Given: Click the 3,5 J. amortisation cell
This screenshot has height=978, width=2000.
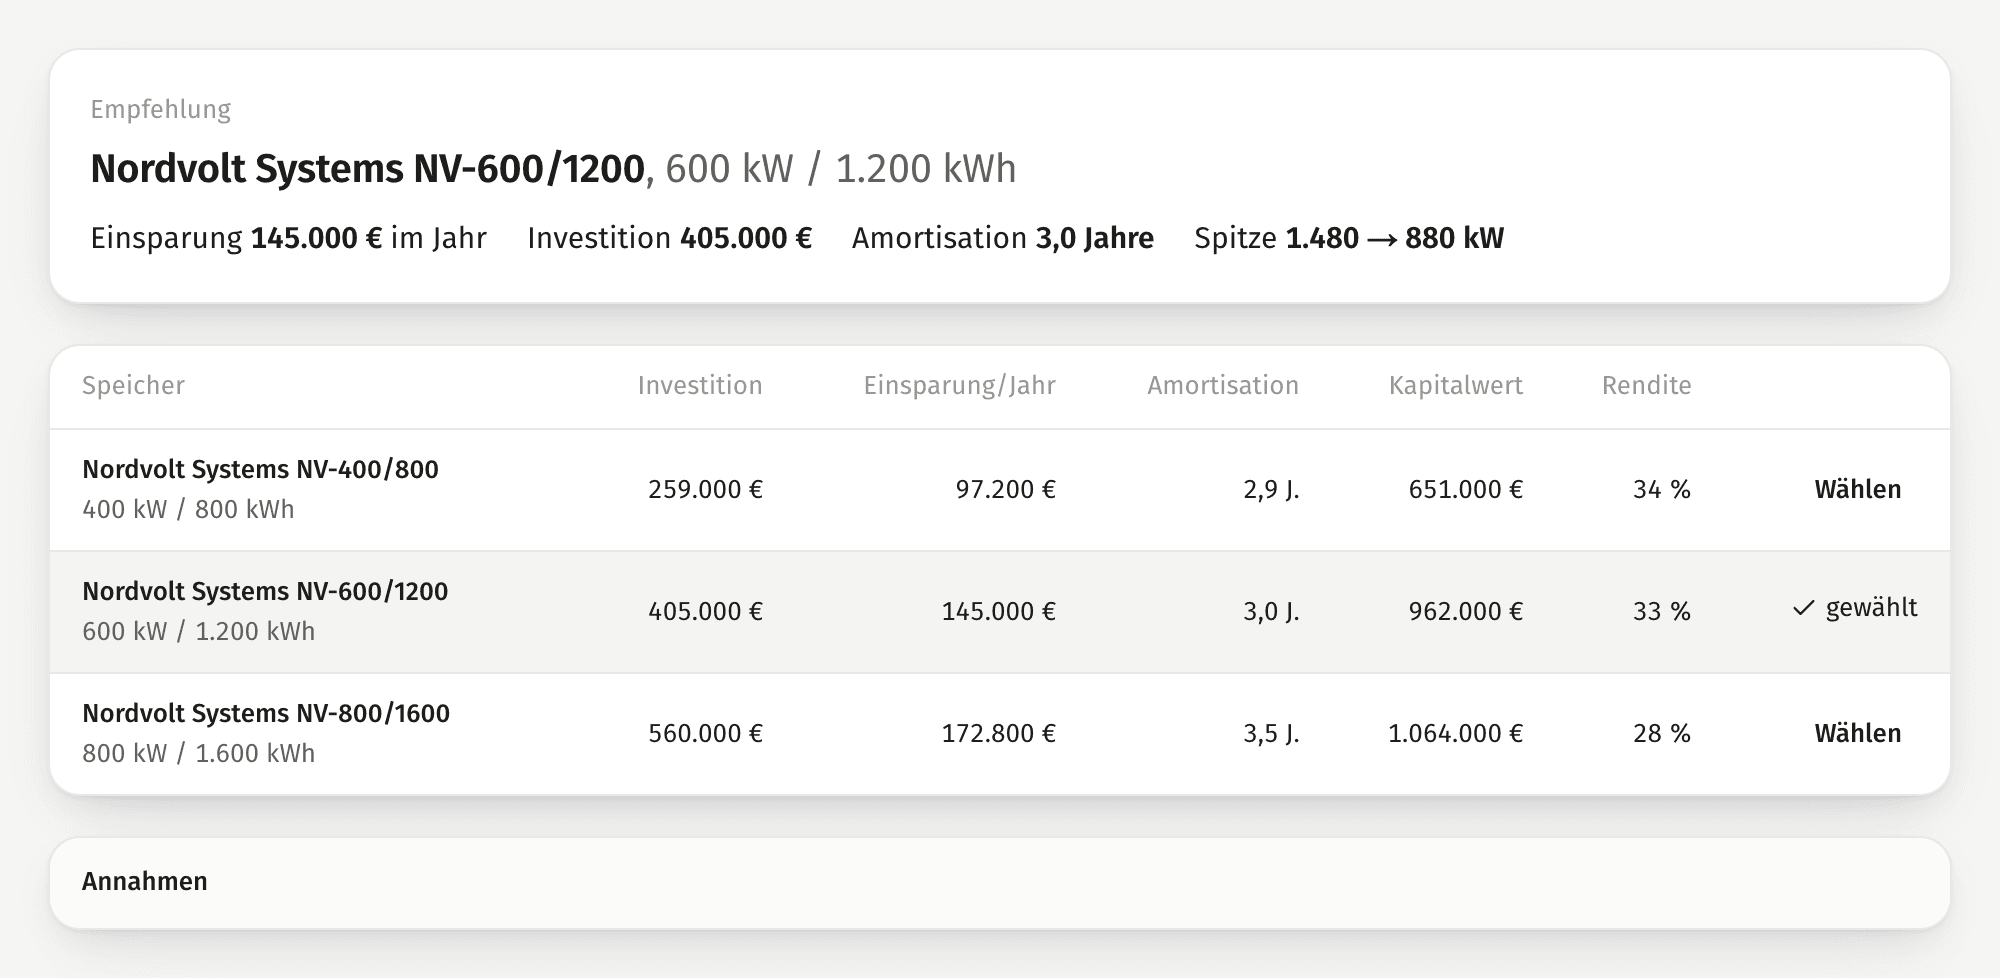Looking at the screenshot, I should (1271, 733).
